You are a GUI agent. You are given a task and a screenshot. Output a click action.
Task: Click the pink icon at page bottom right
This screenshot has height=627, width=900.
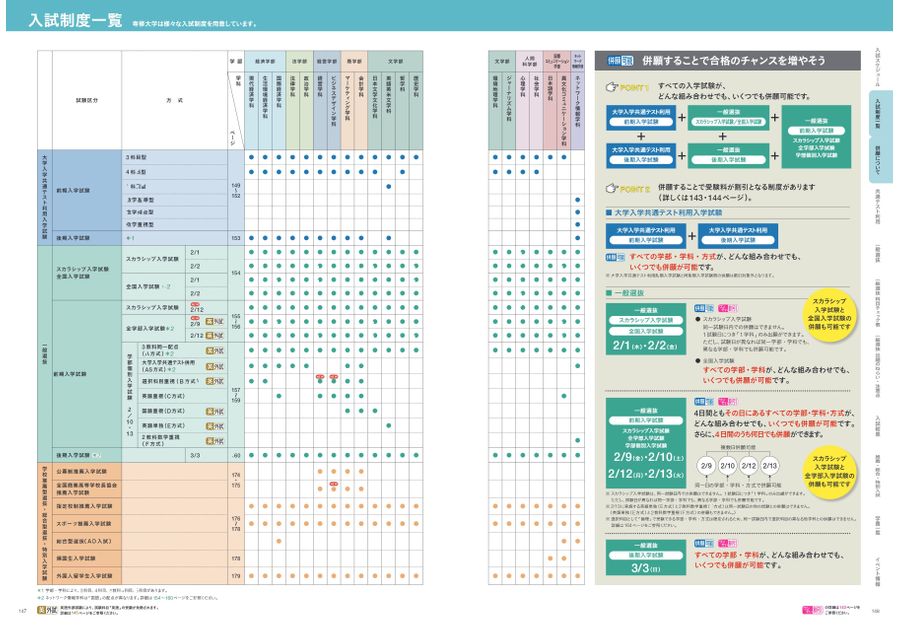813,609
